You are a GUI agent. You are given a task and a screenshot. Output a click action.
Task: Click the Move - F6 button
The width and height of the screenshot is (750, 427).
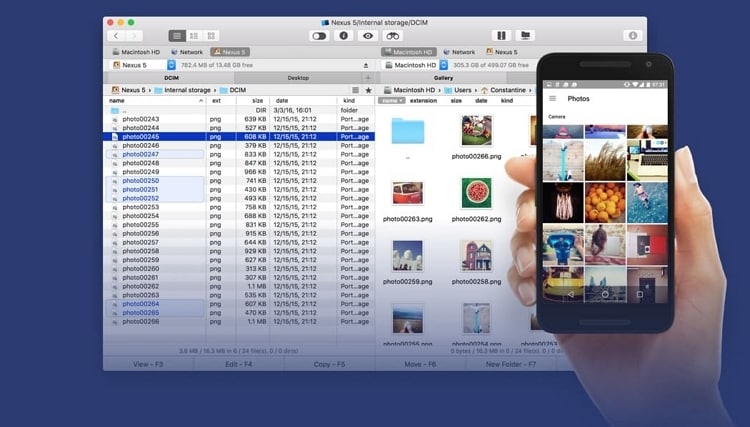click(420, 364)
